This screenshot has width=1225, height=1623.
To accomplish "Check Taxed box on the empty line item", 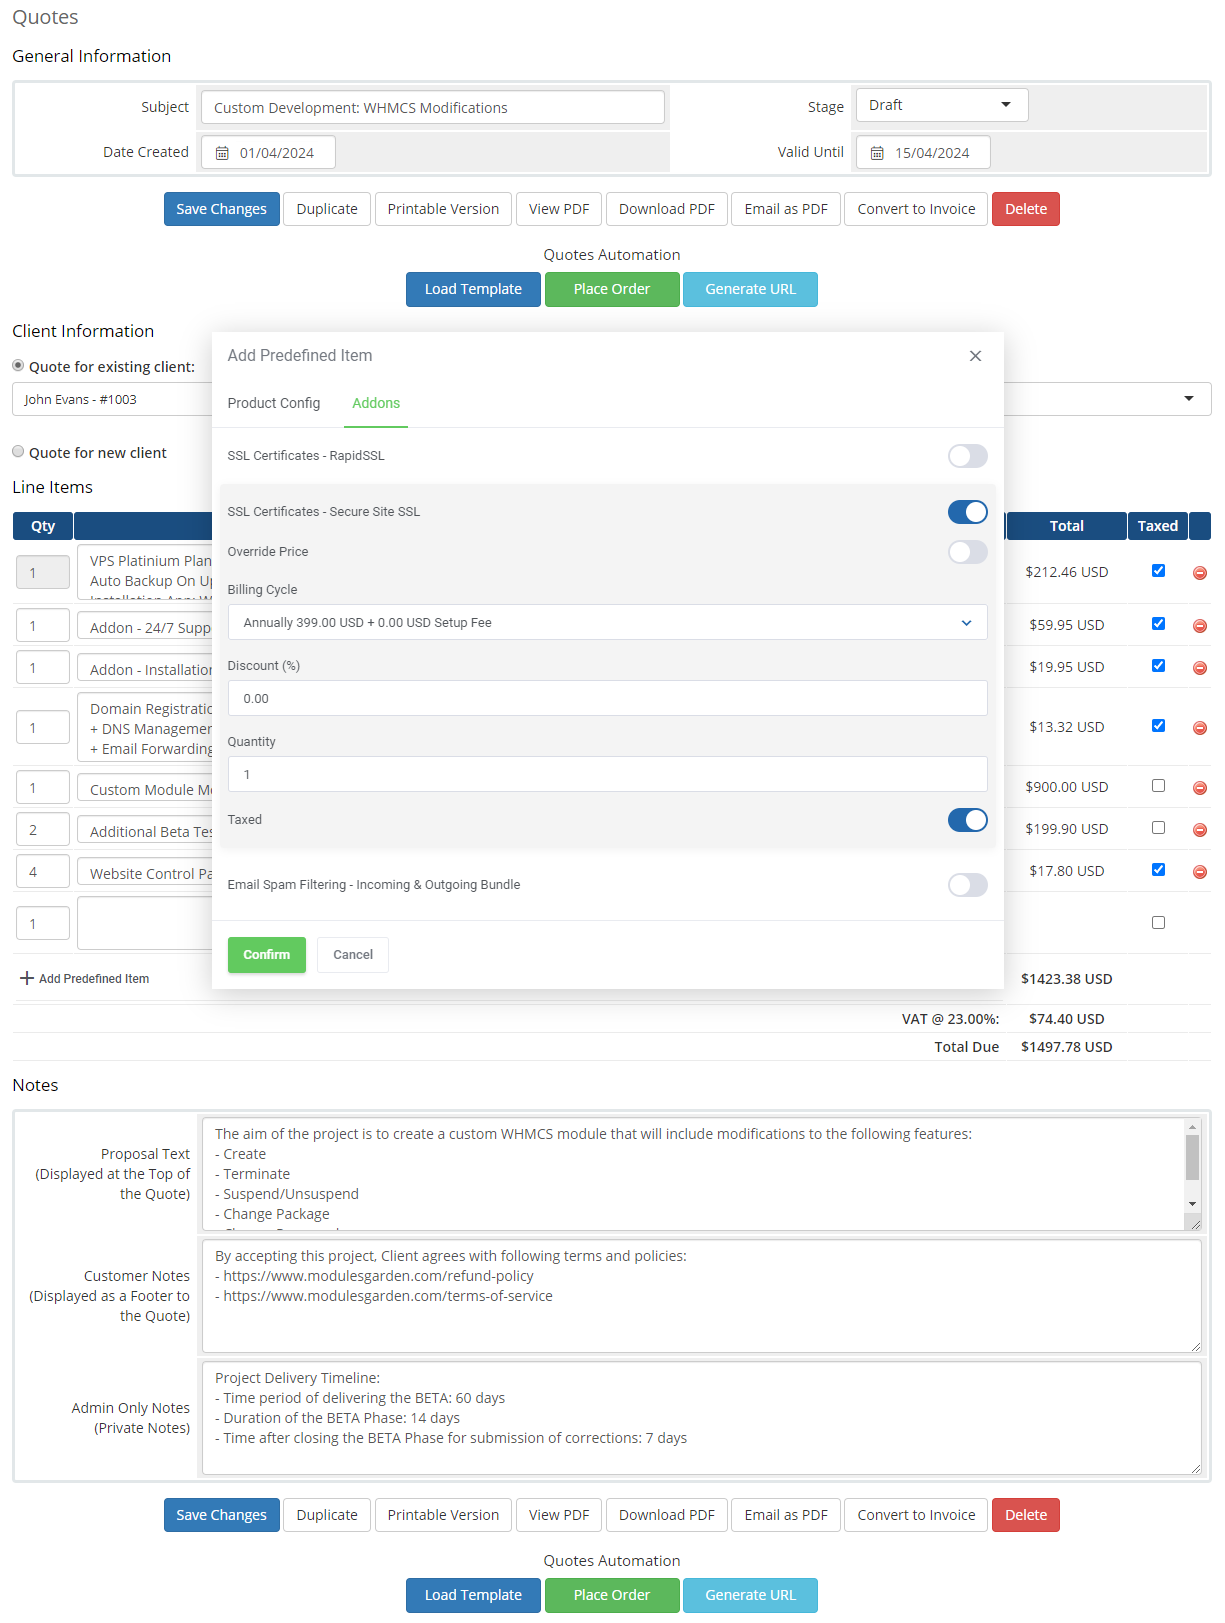I will [x=1158, y=923].
